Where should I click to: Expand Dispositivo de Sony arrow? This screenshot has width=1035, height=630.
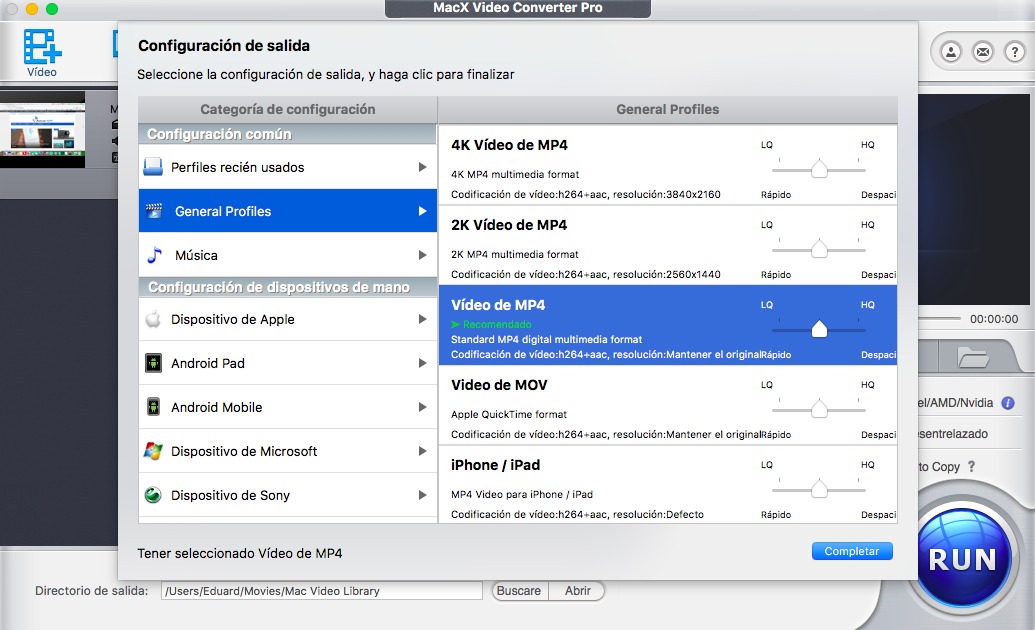(x=422, y=495)
